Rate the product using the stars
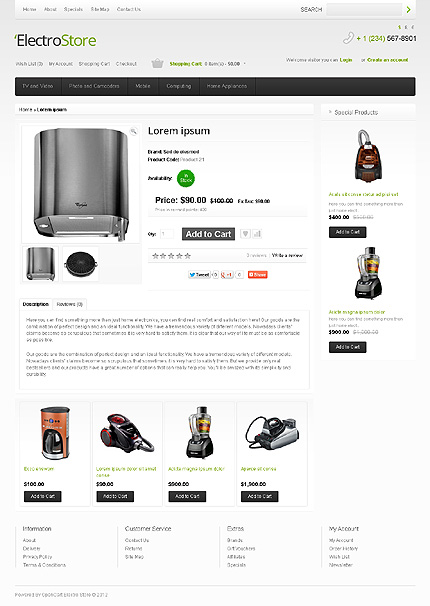 click(171, 256)
